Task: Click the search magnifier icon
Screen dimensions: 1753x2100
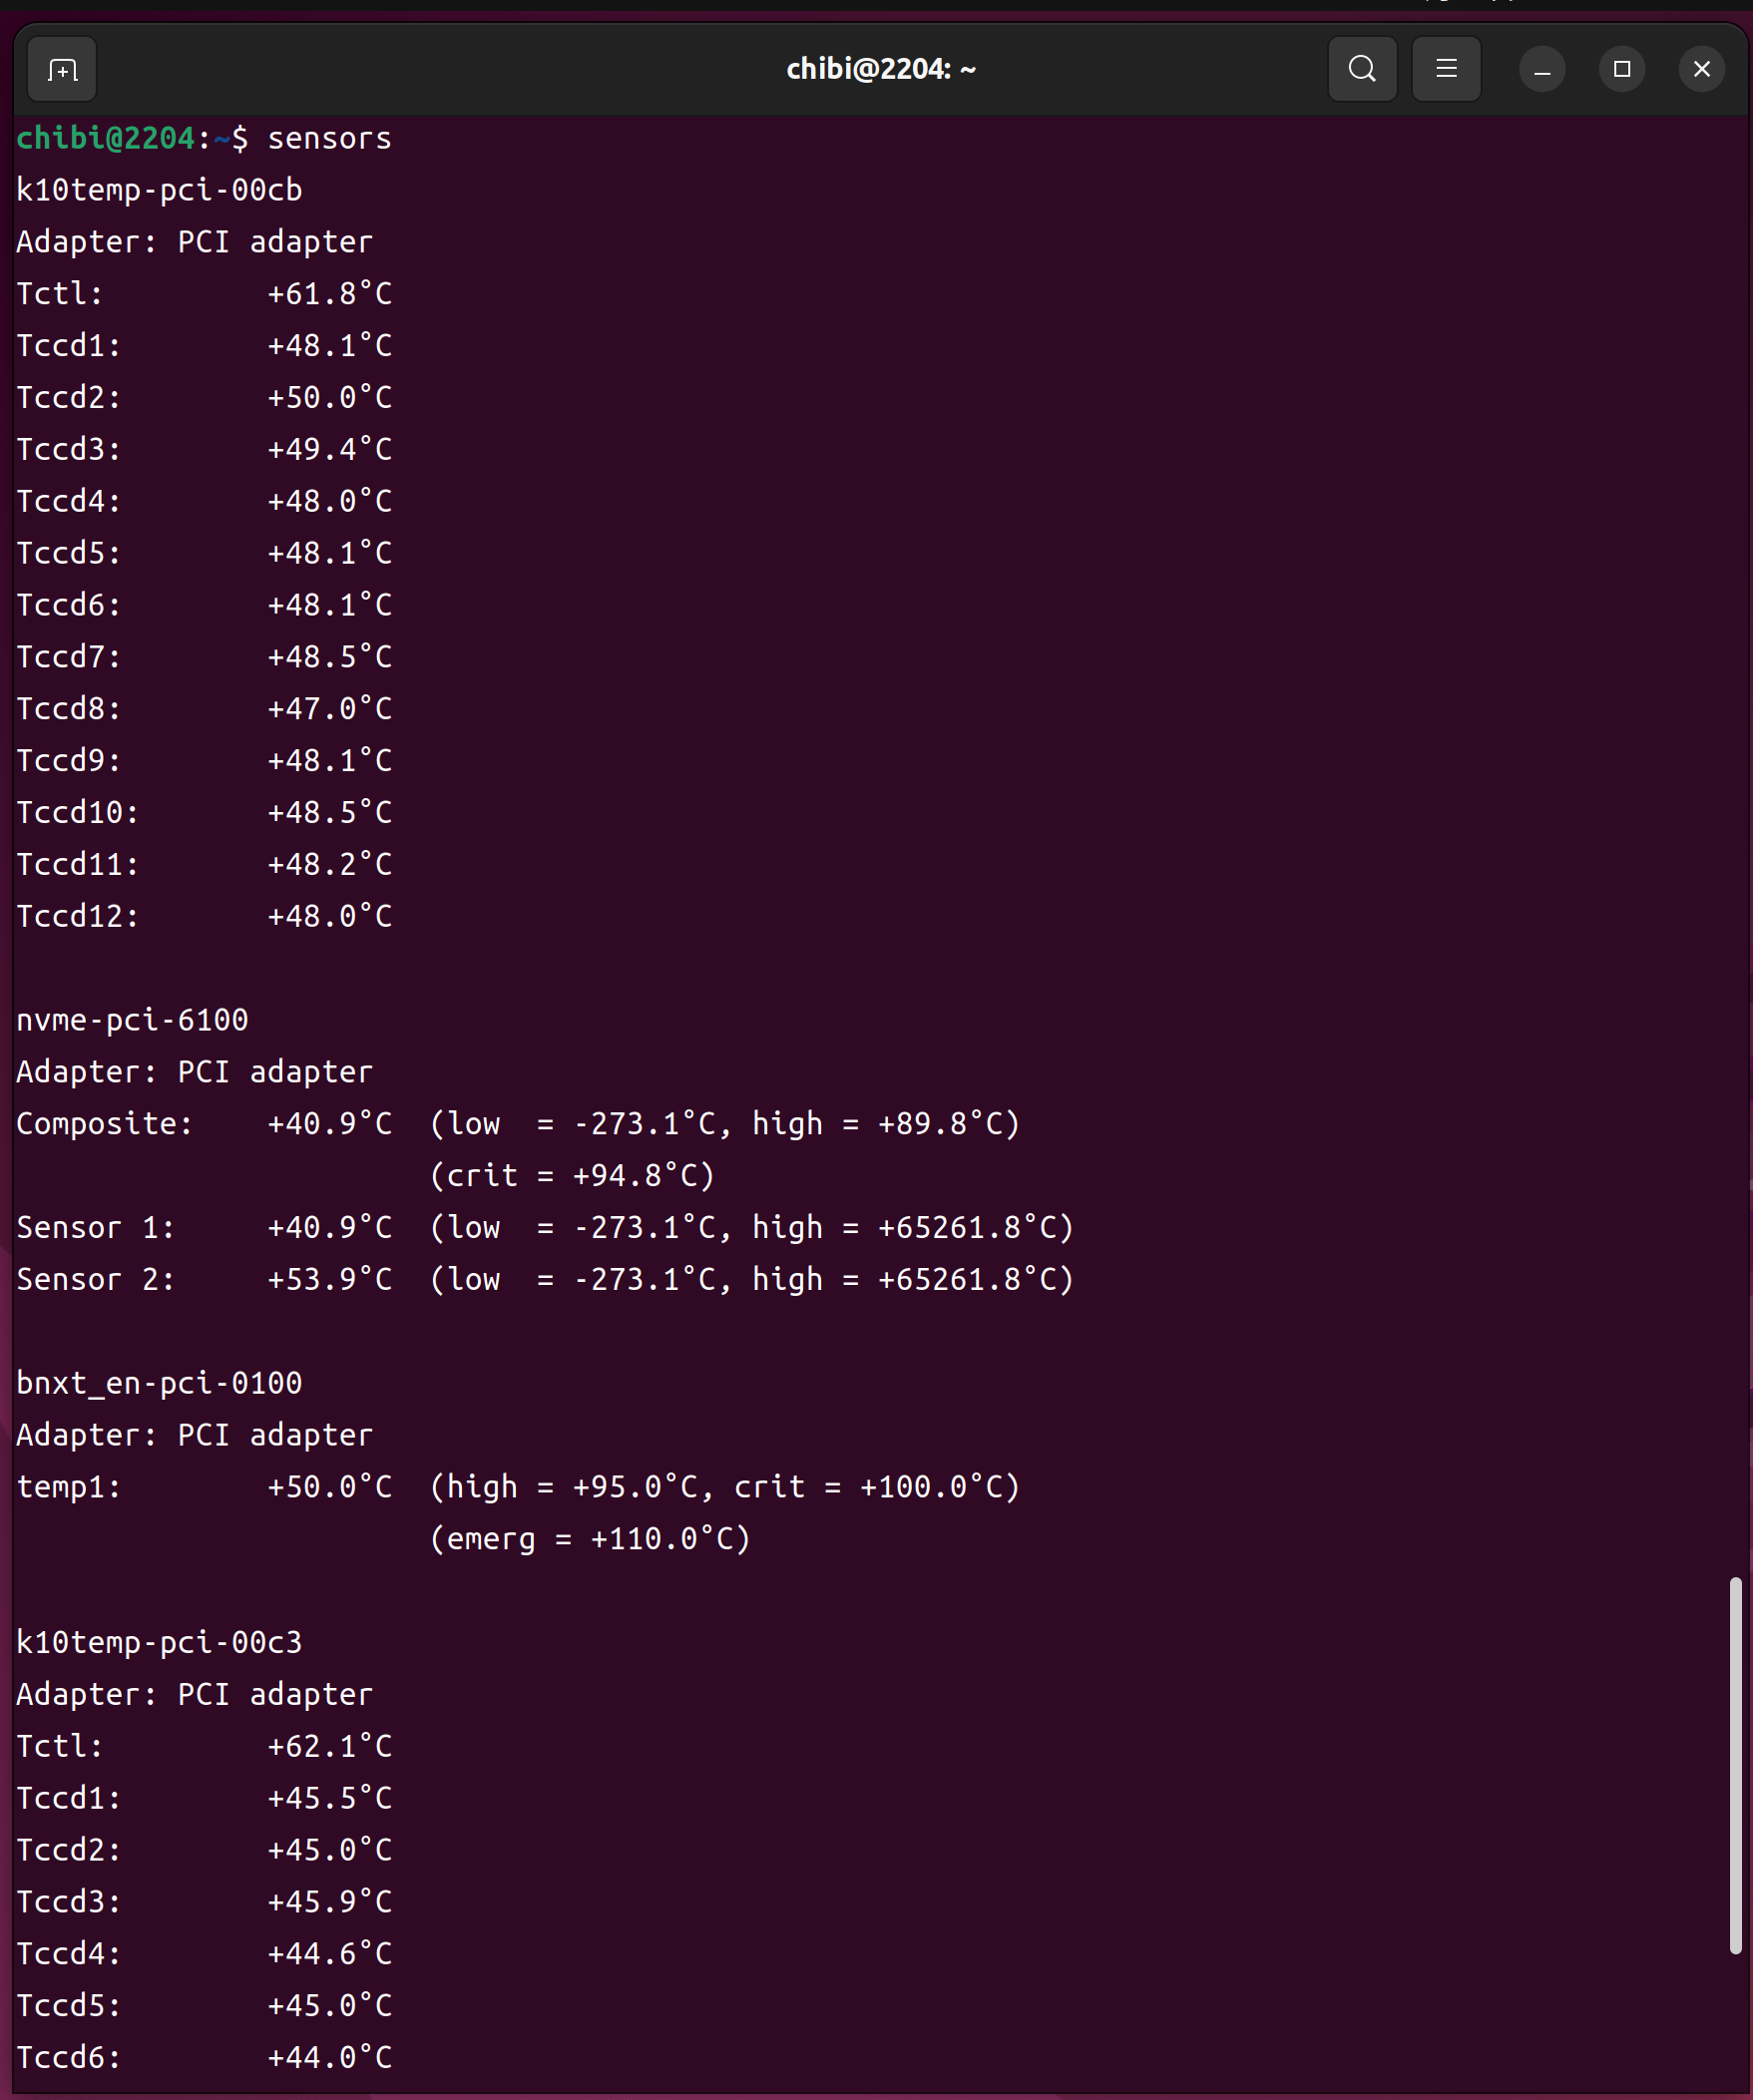Action: coord(1361,70)
